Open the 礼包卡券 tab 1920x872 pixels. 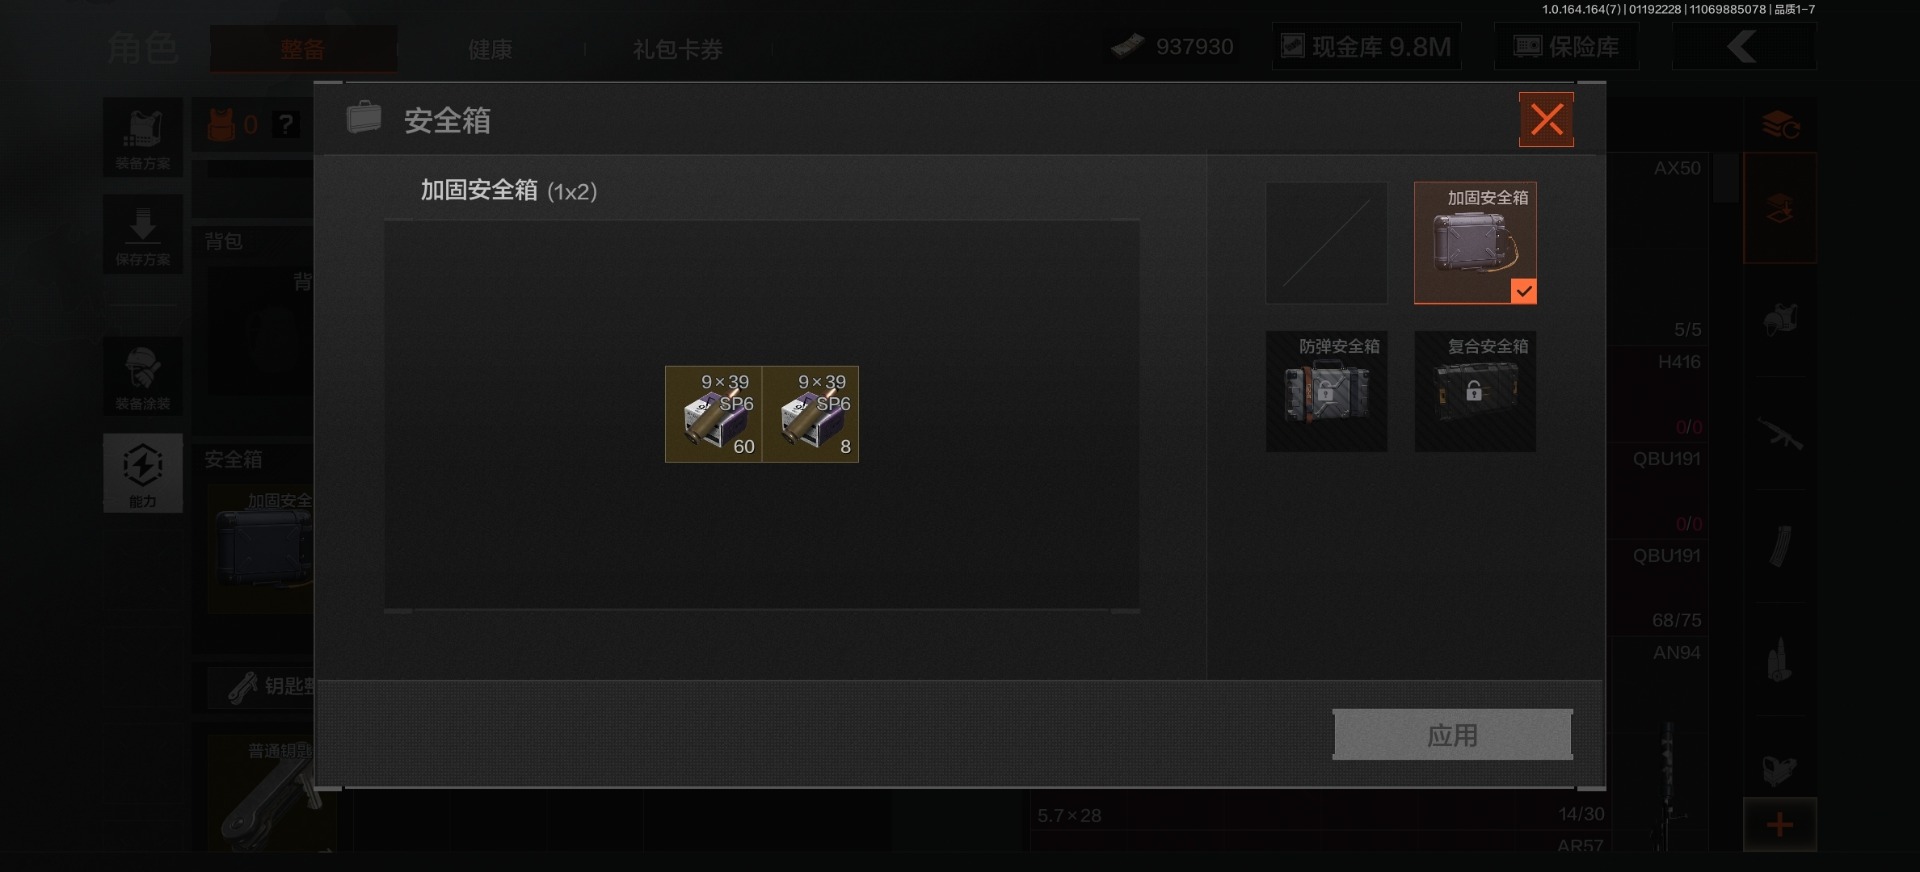tap(677, 49)
